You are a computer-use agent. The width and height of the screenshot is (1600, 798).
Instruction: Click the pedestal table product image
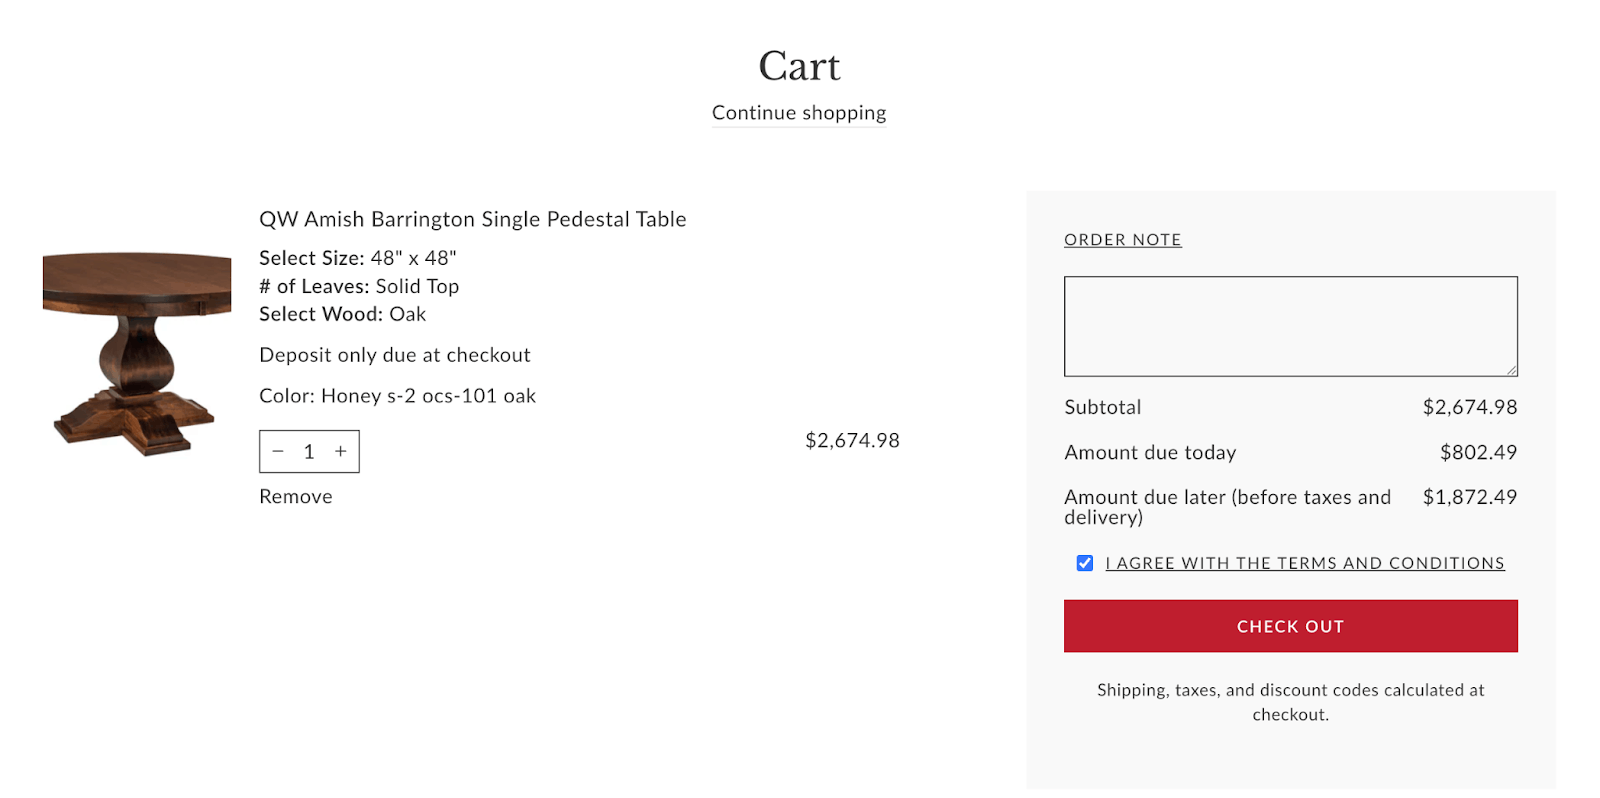tap(137, 352)
